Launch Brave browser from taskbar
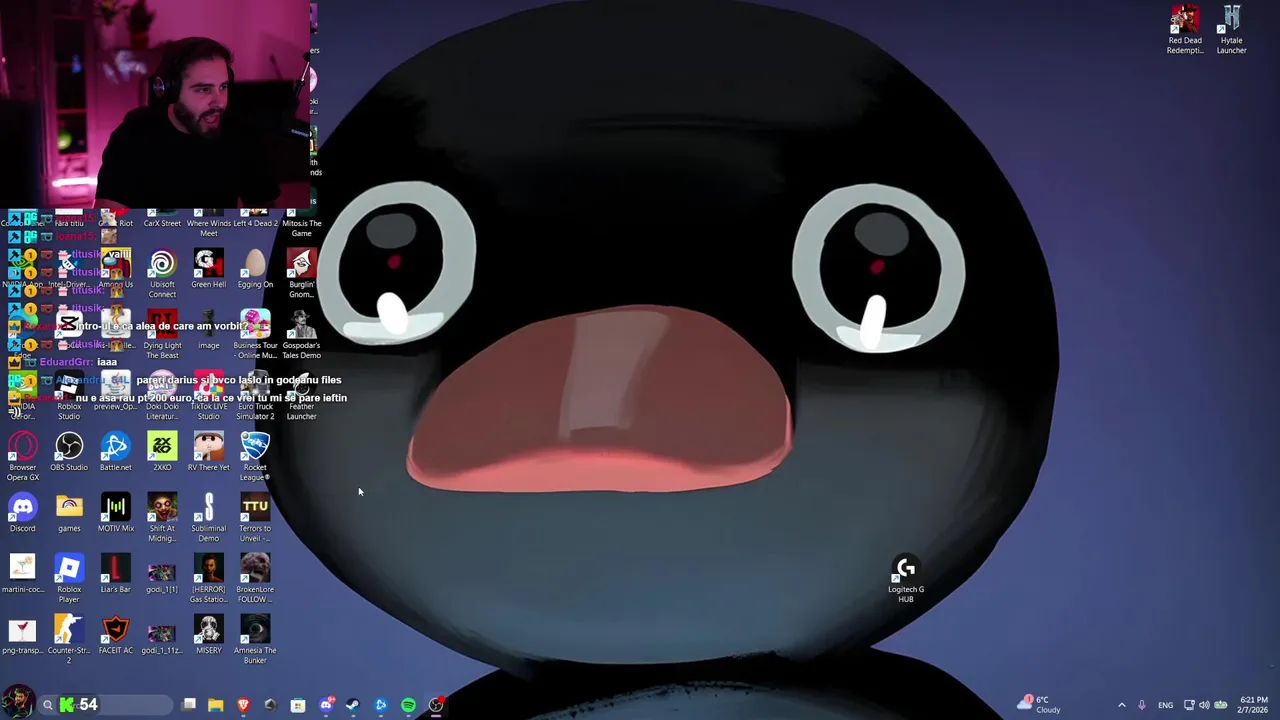Image resolution: width=1280 pixels, height=720 pixels. 243,705
